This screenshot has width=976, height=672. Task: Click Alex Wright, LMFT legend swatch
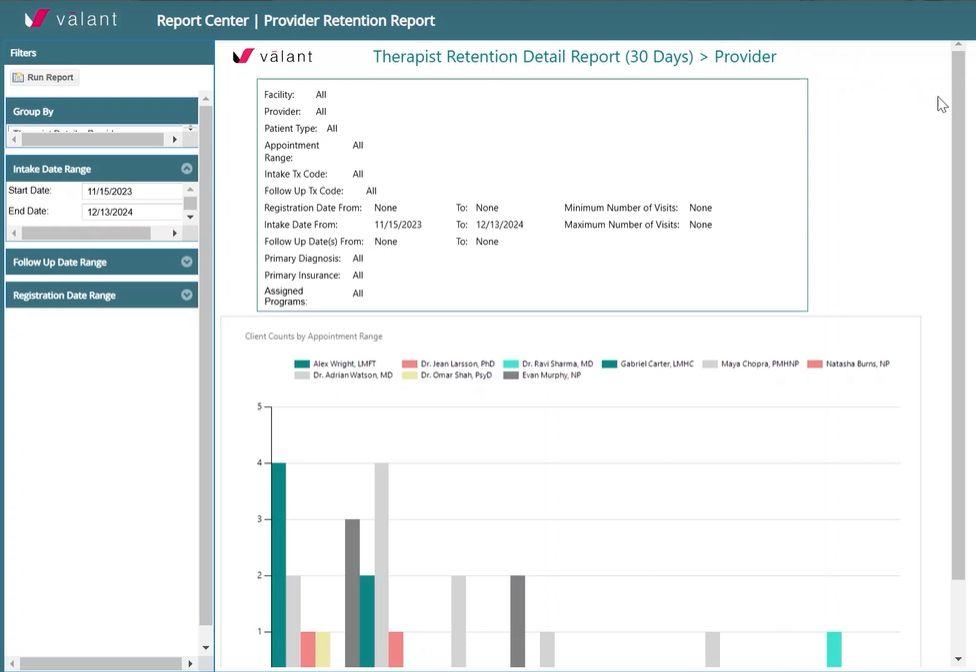tap(302, 364)
